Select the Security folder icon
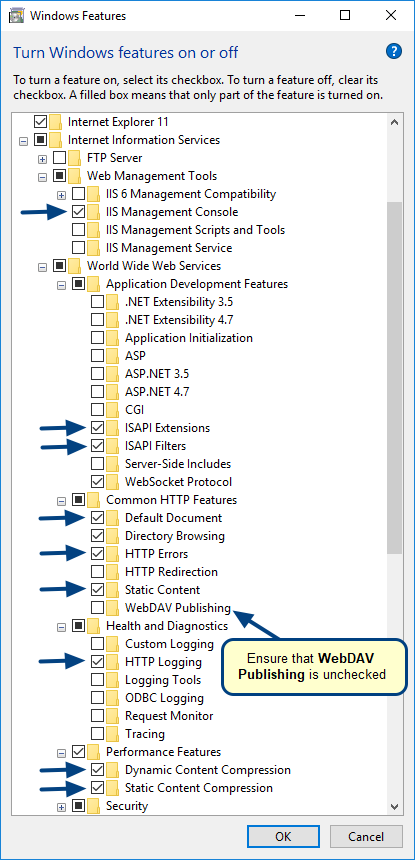 (93, 806)
